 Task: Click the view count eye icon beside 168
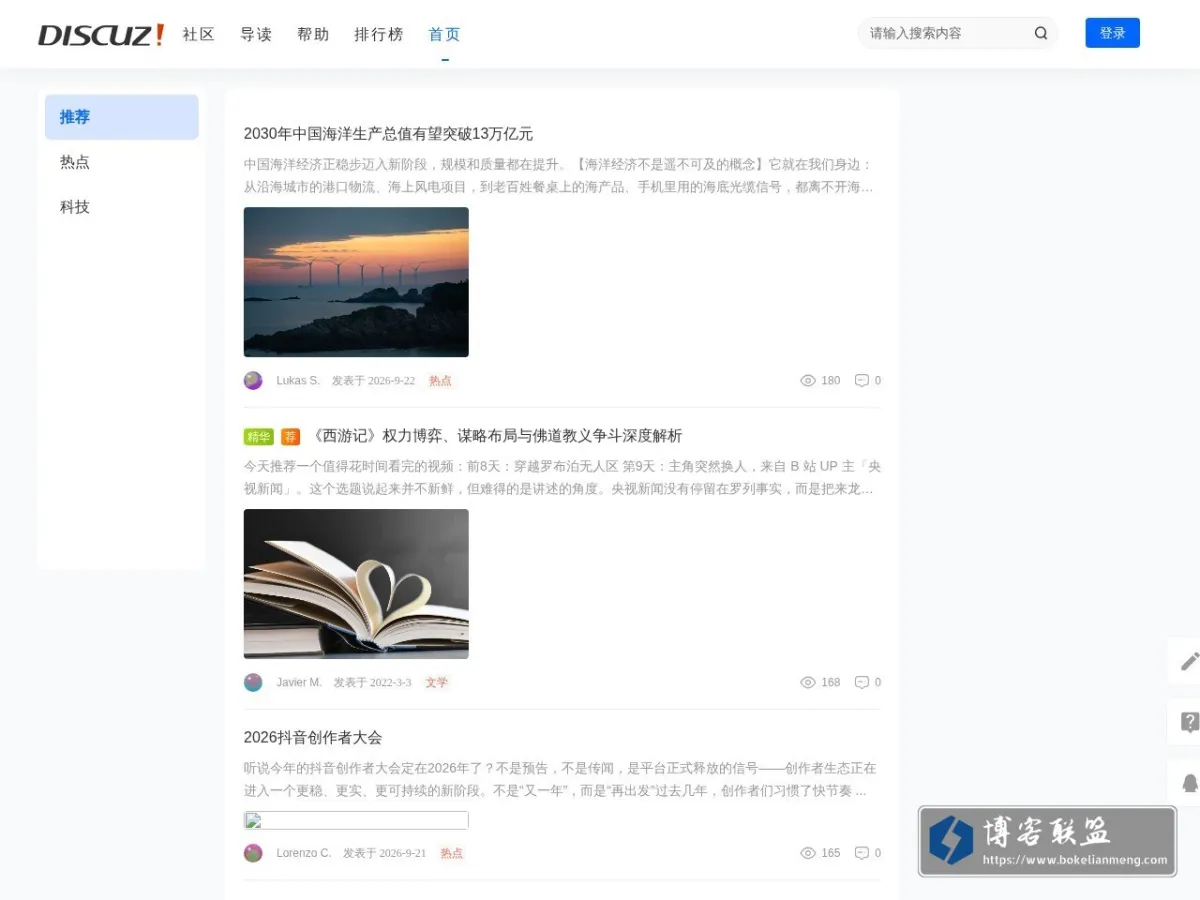808,683
